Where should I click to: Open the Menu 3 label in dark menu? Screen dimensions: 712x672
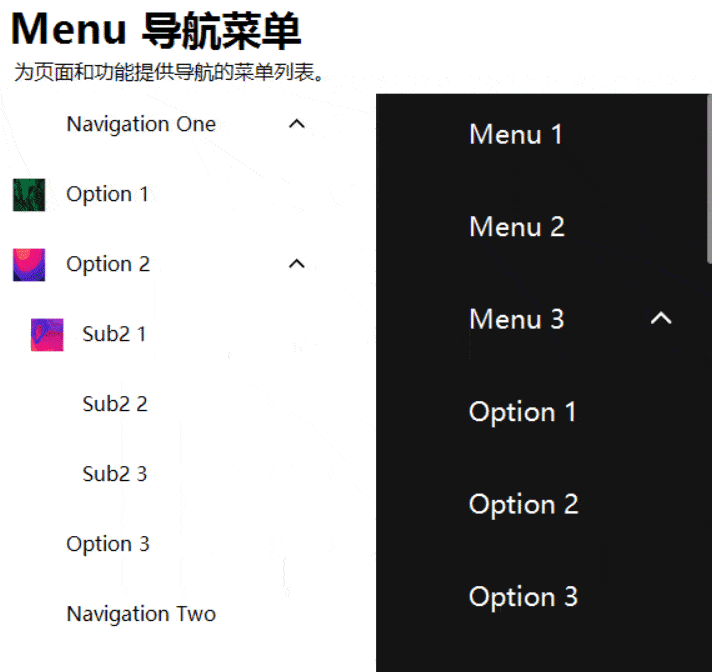(x=517, y=319)
